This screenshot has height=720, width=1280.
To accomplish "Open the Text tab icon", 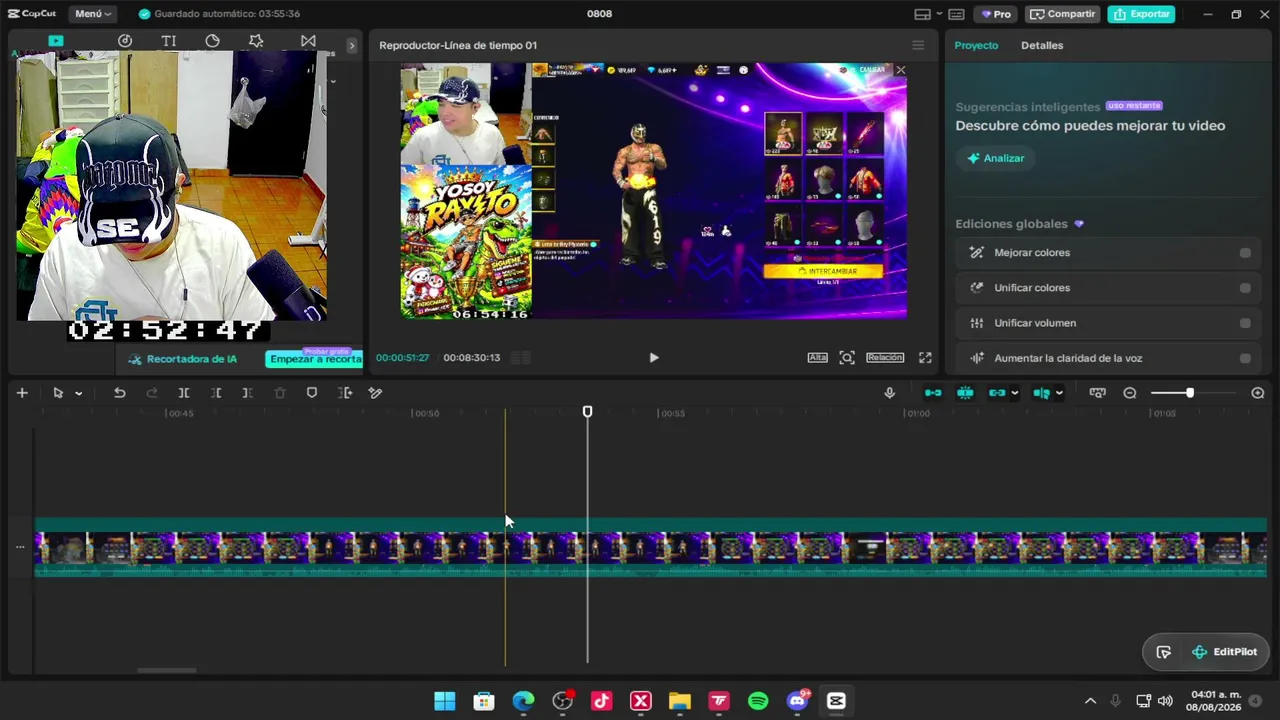I will click(169, 41).
